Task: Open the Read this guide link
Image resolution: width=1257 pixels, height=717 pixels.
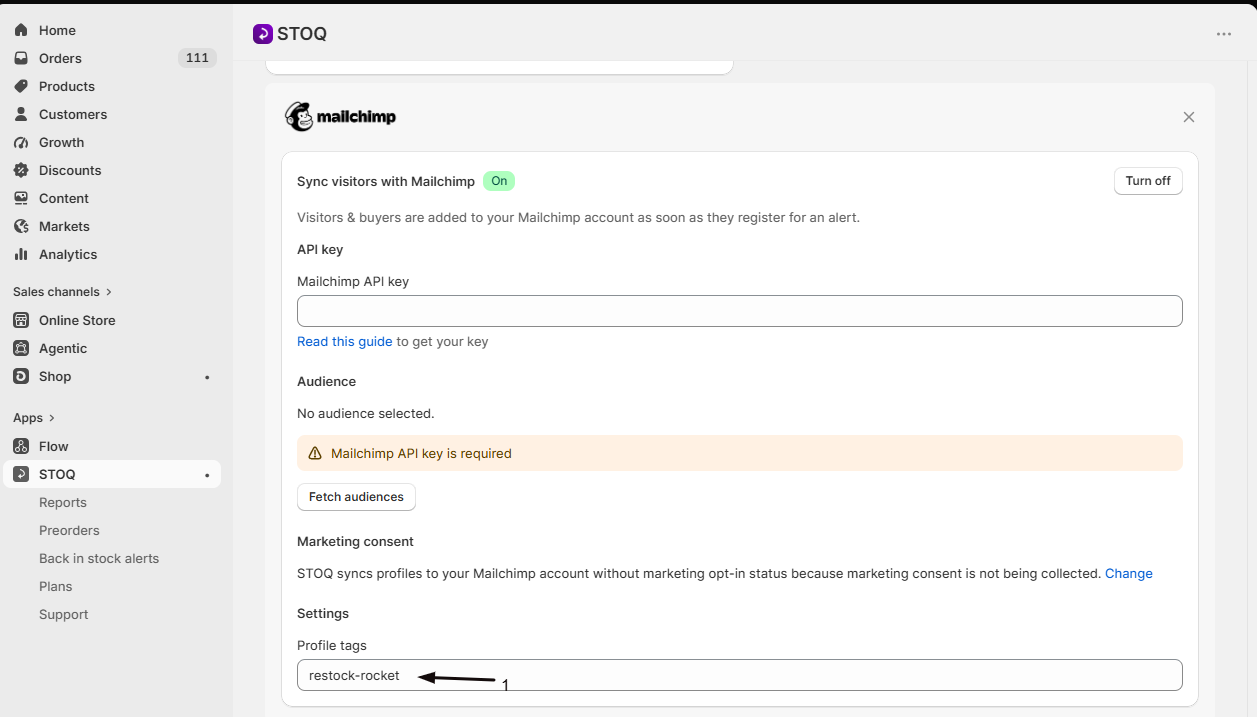Action: (x=345, y=341)
